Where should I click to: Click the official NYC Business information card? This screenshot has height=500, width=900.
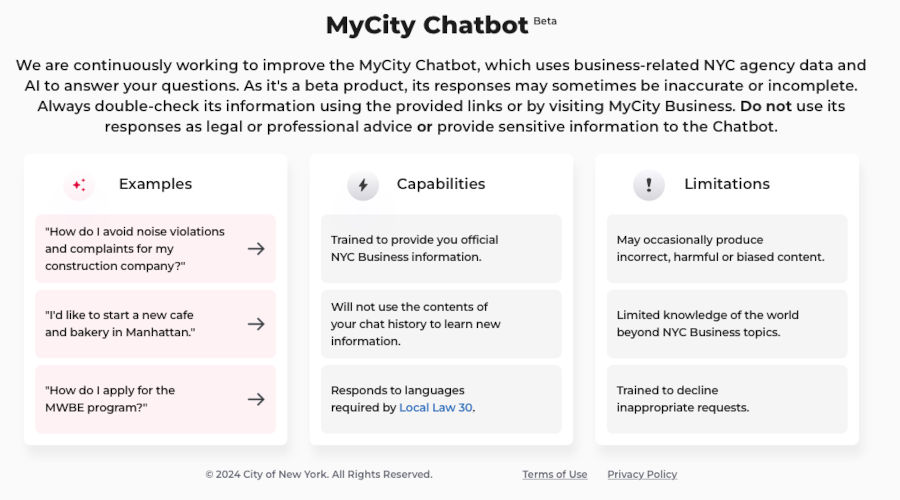tap(441, 249)
